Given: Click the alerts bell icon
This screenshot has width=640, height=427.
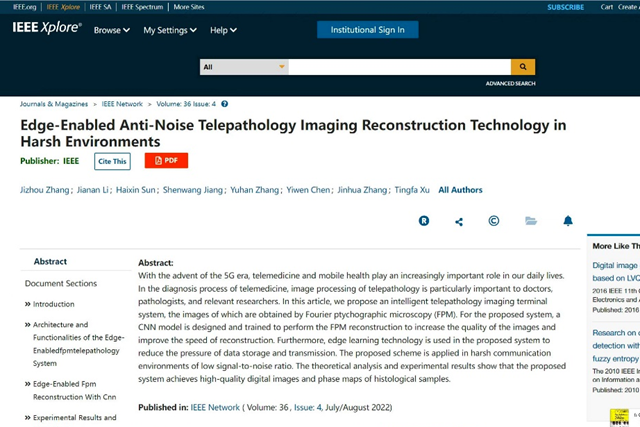Looking at the screenshot, I should [x=568, y=221].
